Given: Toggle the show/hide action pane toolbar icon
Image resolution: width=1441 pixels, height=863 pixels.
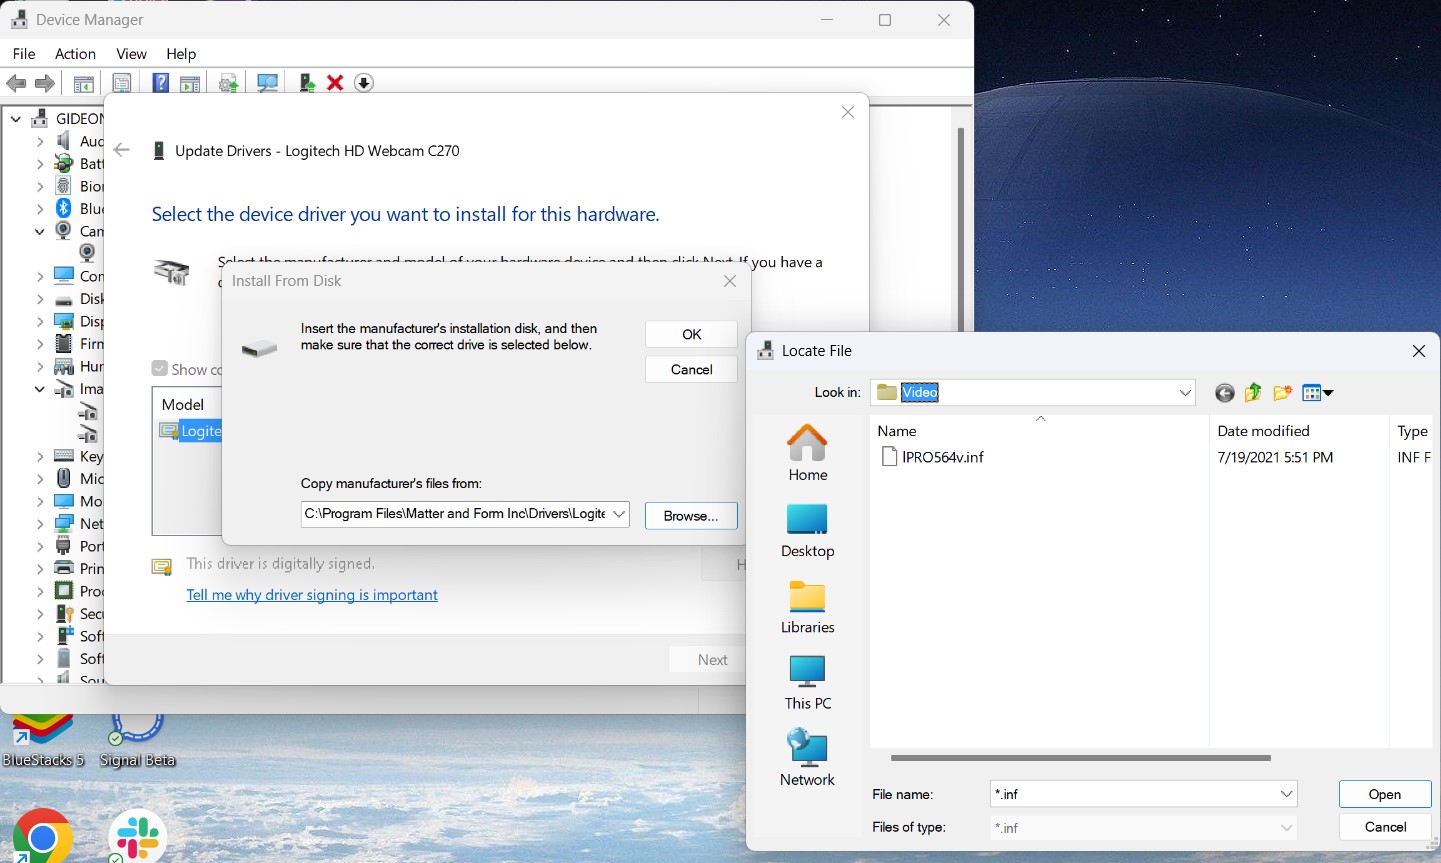Looking at the screenshot, I should point(190,83).
